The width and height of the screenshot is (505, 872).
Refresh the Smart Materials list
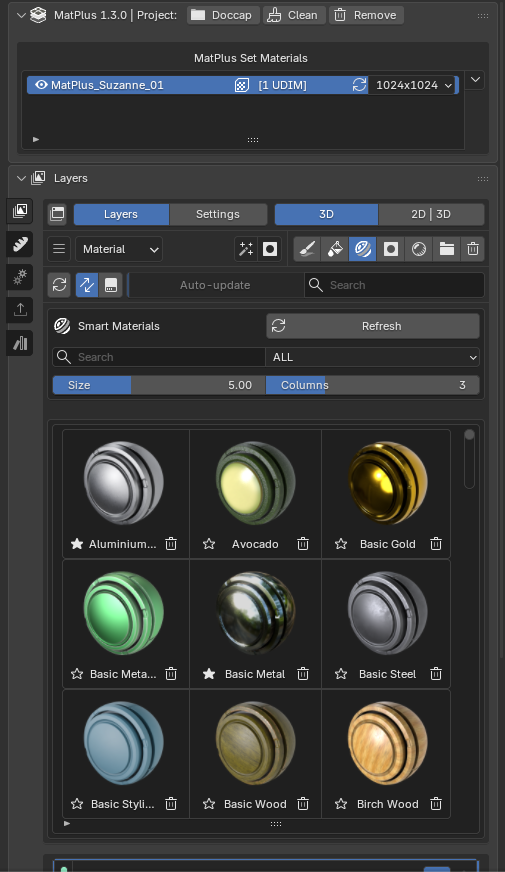coord(373,326)
